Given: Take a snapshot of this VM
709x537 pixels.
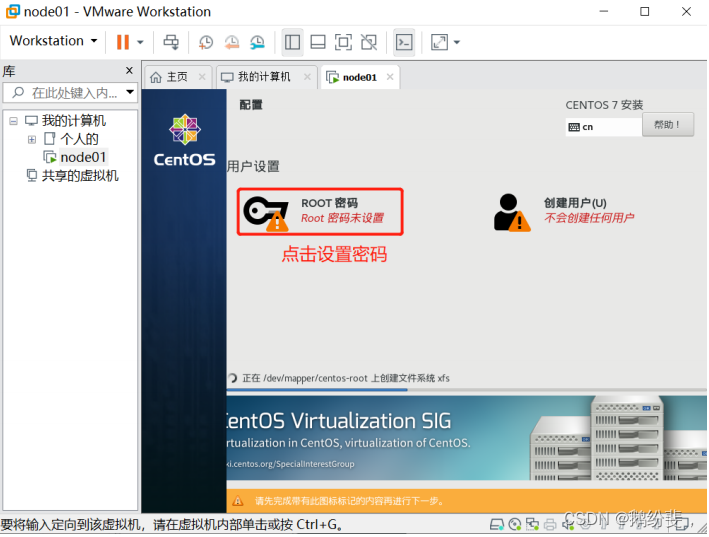Looking at the screenshot, I should point(206,42).
